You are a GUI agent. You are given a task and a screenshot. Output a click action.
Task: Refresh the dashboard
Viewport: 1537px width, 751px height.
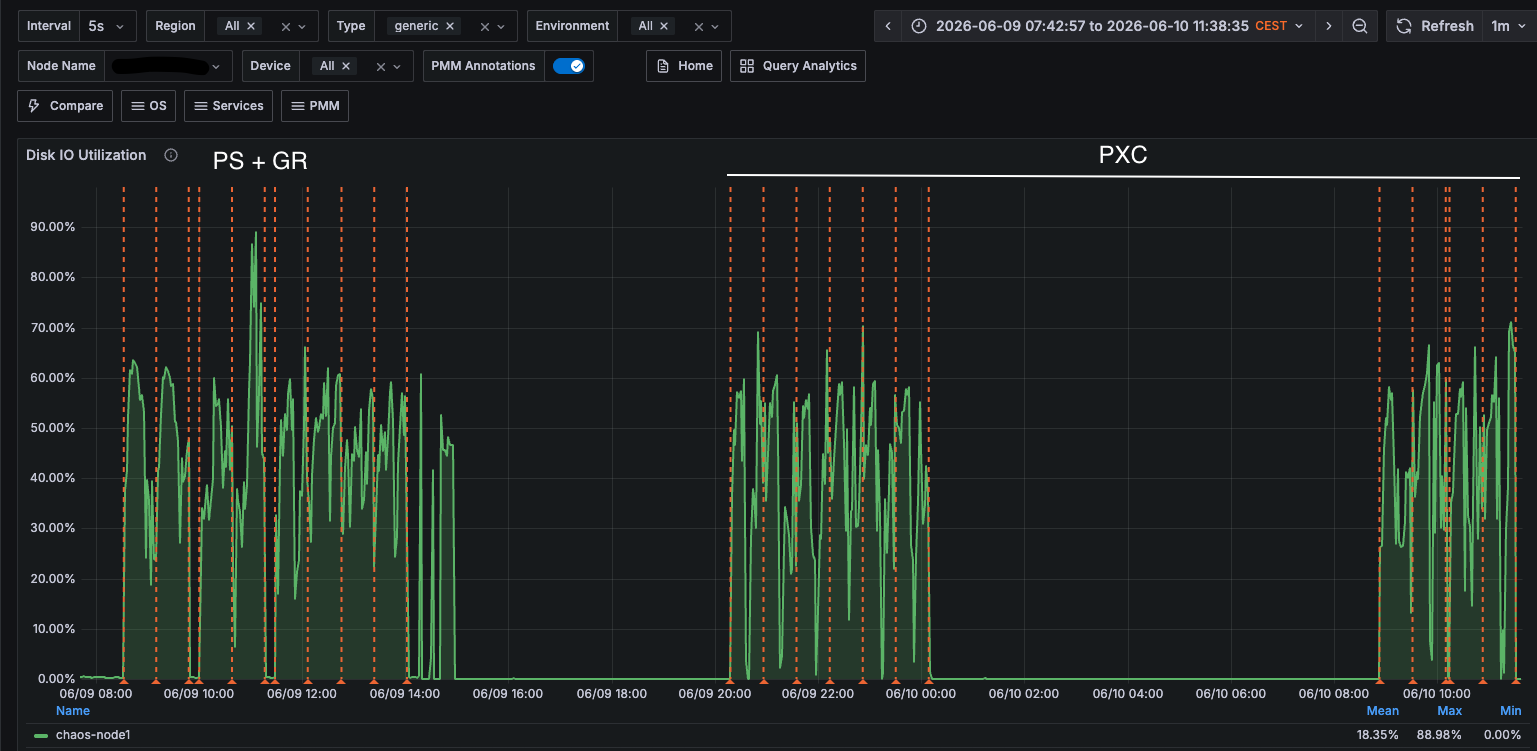(1434, 26)
